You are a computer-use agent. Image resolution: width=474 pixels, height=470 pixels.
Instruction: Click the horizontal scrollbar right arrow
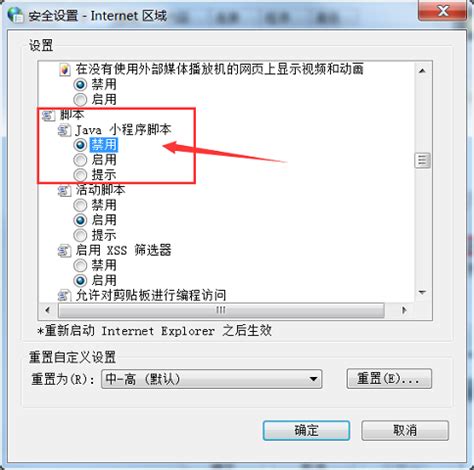click(x=404, y=310)
